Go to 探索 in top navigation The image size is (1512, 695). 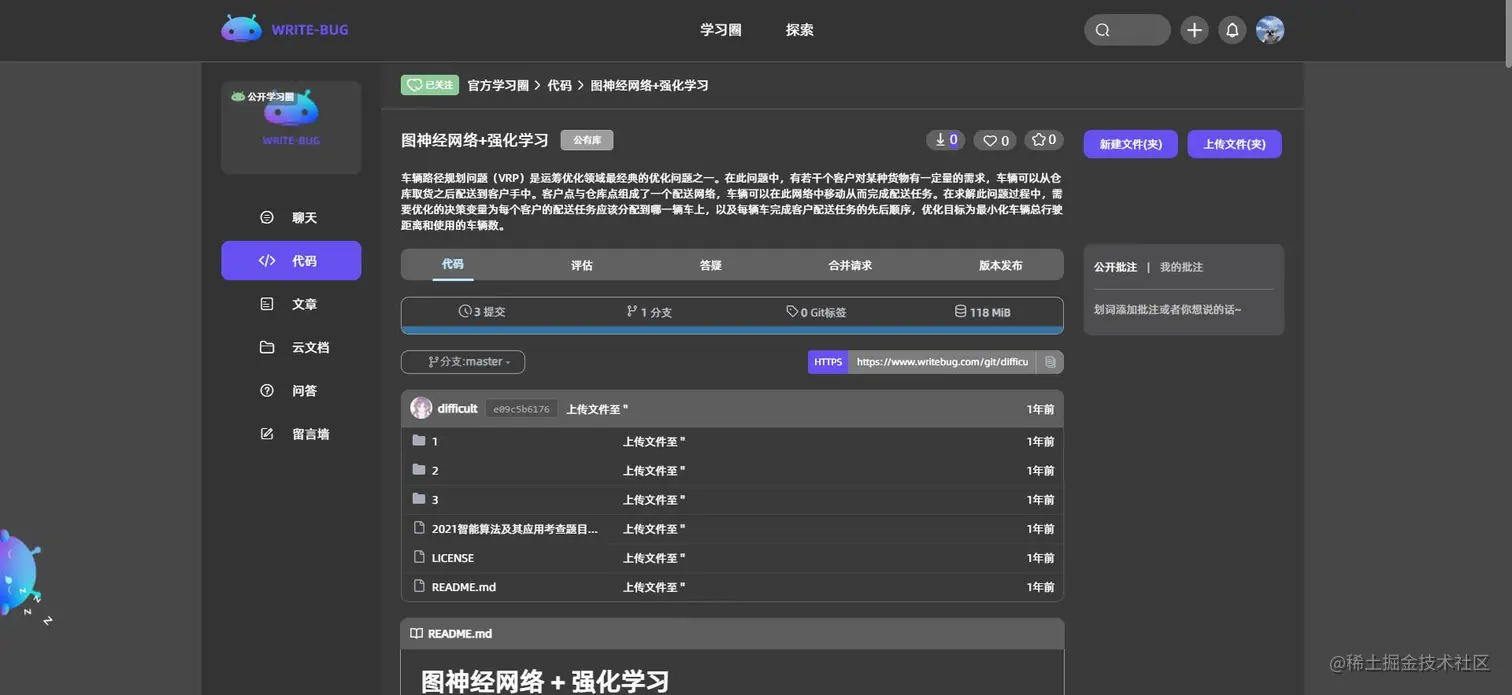pos(800,30)
